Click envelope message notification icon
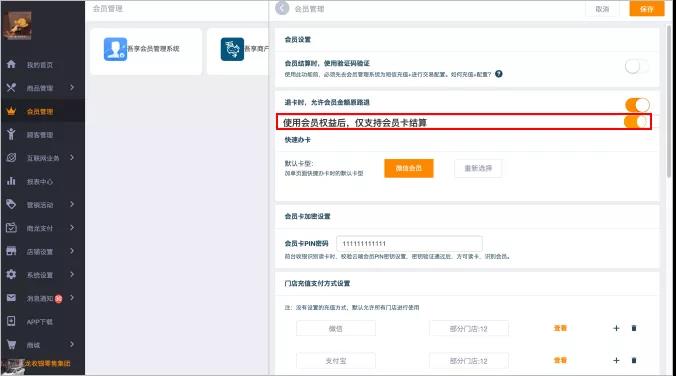This screenshot has height=376, width=676. click(11, 298)
